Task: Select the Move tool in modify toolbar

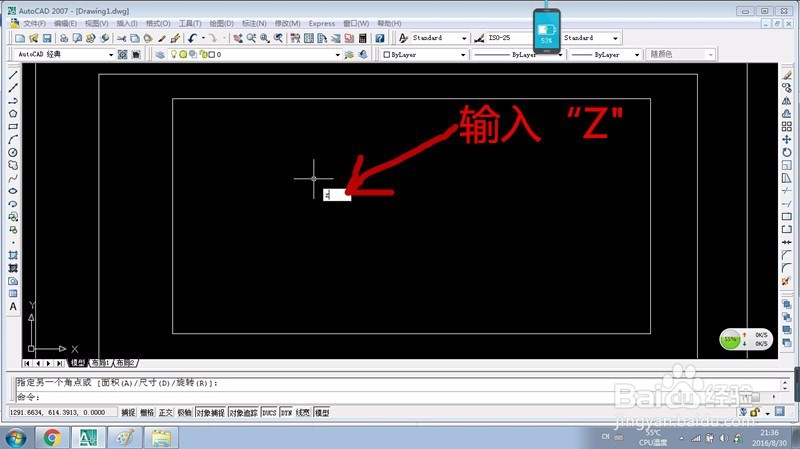Action: [787, 139]
